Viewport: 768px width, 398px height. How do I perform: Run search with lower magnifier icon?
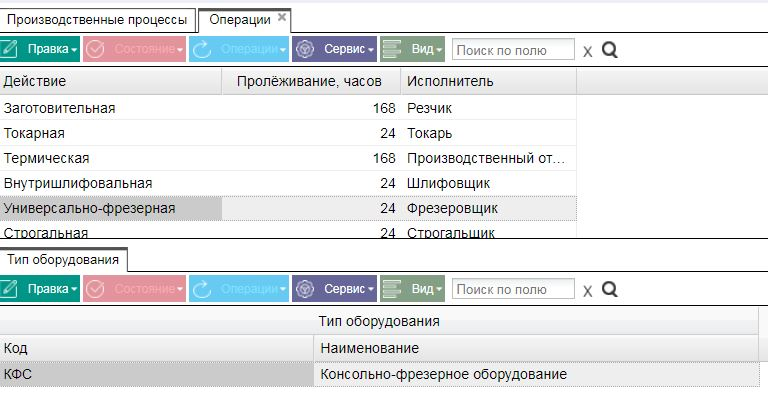click(610, 289)
